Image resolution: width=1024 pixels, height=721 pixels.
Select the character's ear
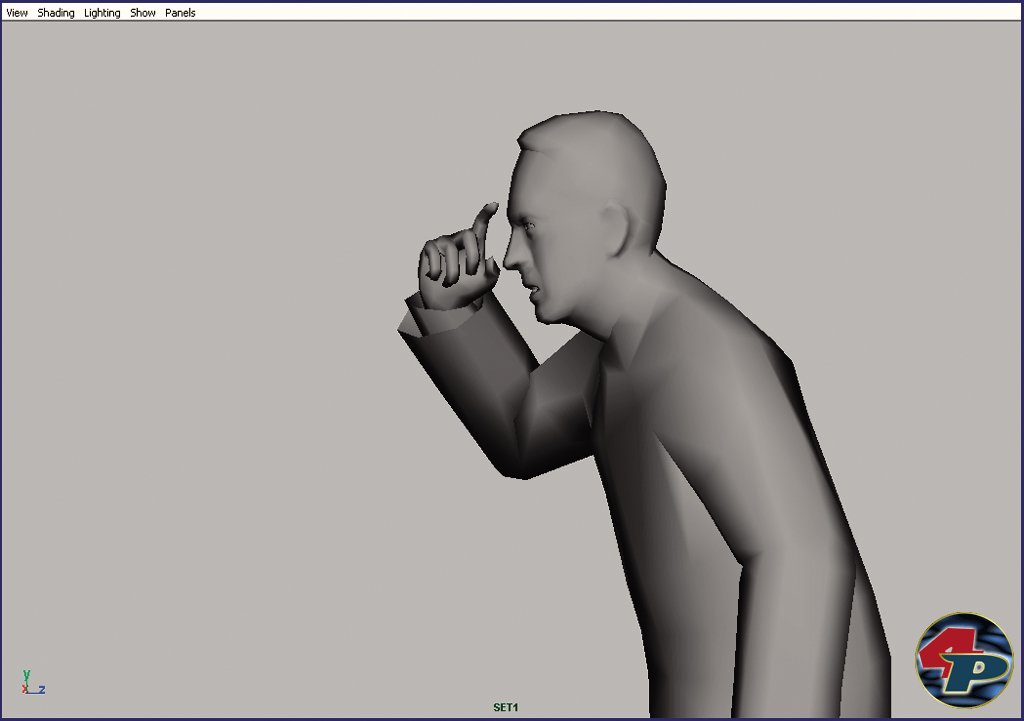[x=615, y=230]
